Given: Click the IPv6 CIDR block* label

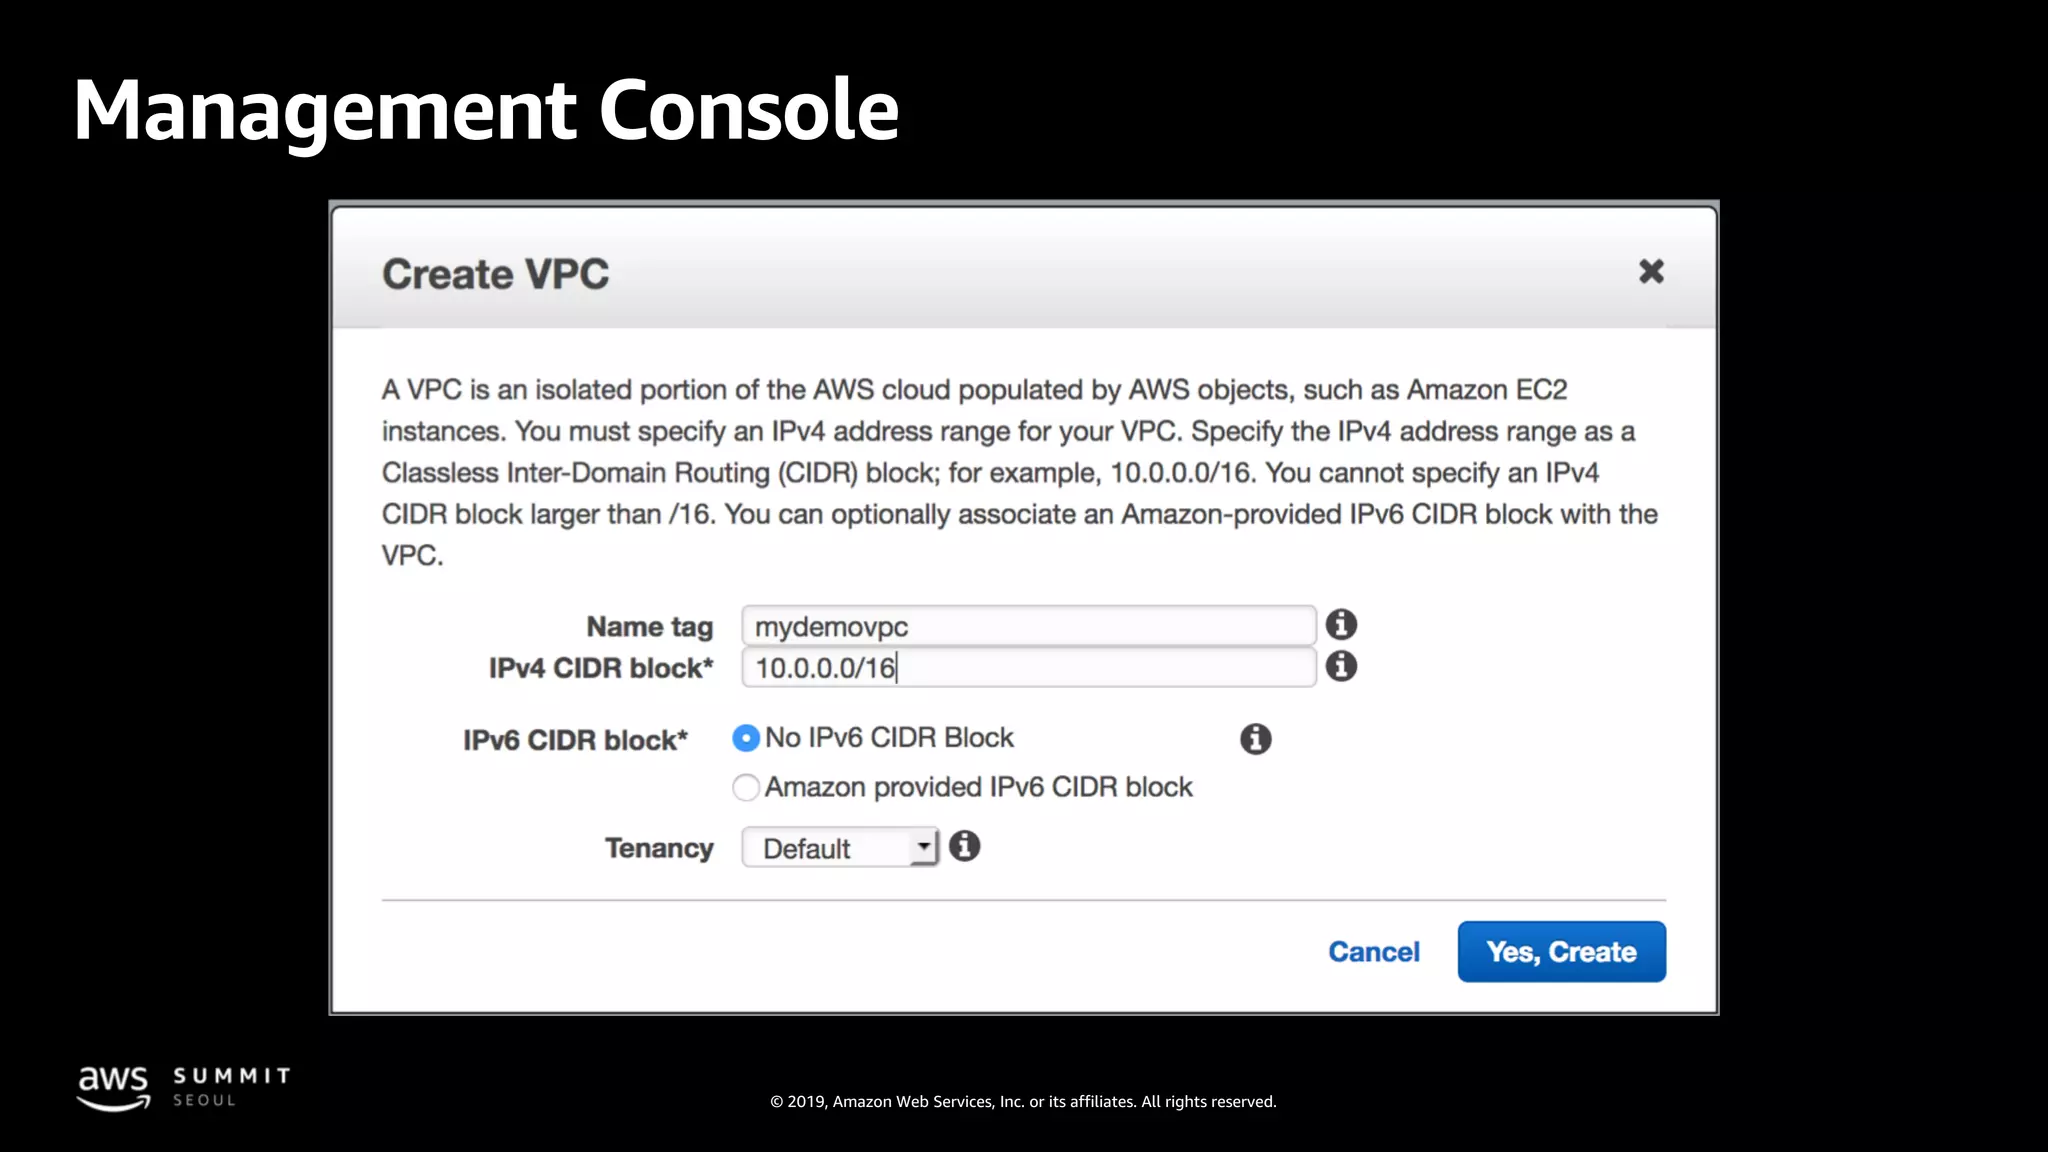Looking at the screenshot, I should click(575, 740).
